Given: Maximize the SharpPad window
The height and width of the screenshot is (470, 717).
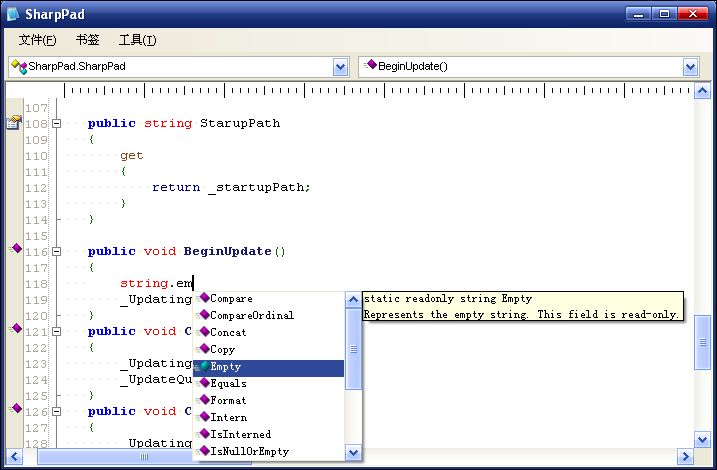Looking at the screenshot, I should tap(664, 14).
